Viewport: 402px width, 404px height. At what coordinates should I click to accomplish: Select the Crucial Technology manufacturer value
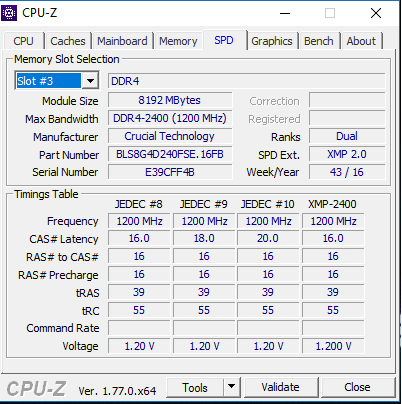[170, 136]
